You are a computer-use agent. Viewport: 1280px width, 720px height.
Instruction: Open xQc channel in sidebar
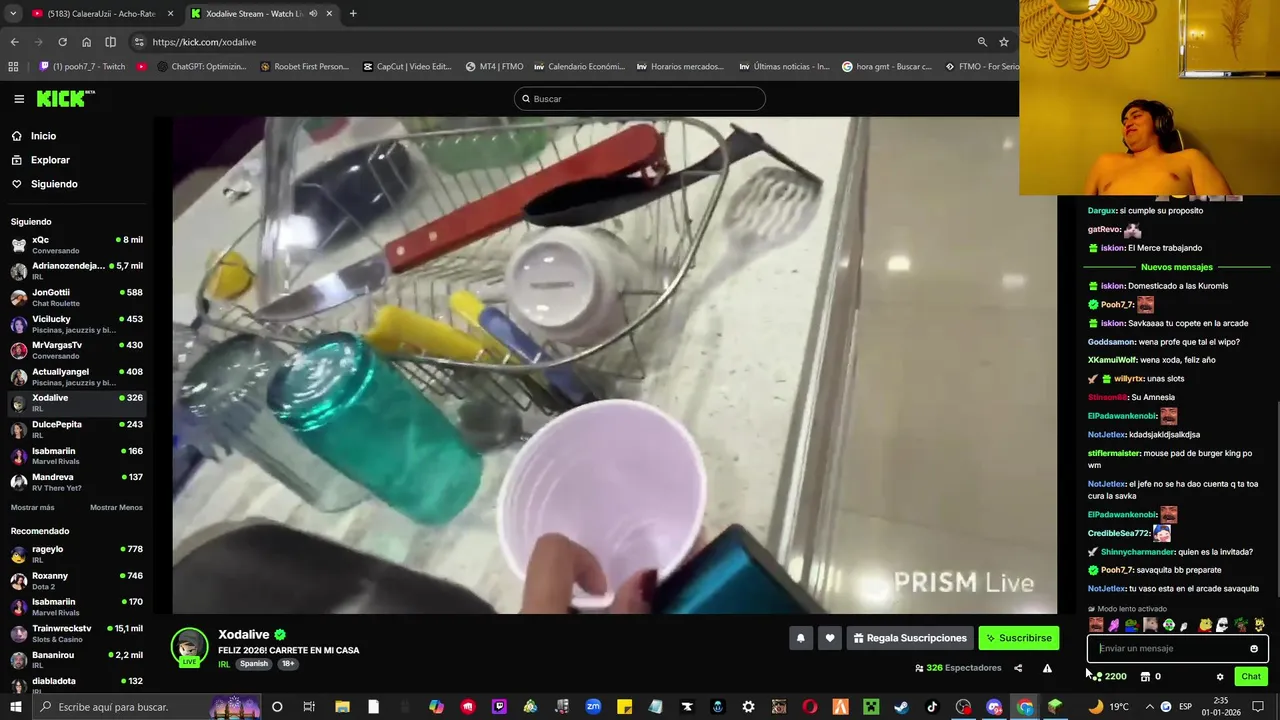pos(76,245)
